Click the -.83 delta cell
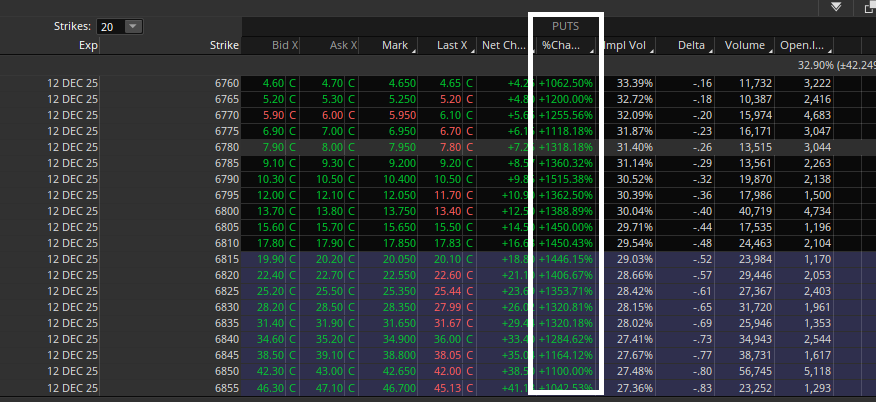Image resolution: width=876 pixels, height=402 pixels. tap(703, 387)
